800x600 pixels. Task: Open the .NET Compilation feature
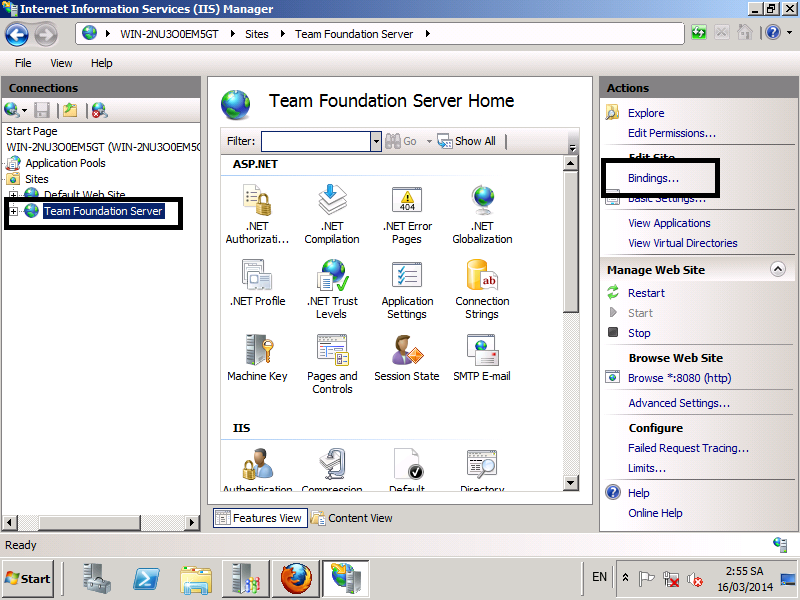coord(332,214)
